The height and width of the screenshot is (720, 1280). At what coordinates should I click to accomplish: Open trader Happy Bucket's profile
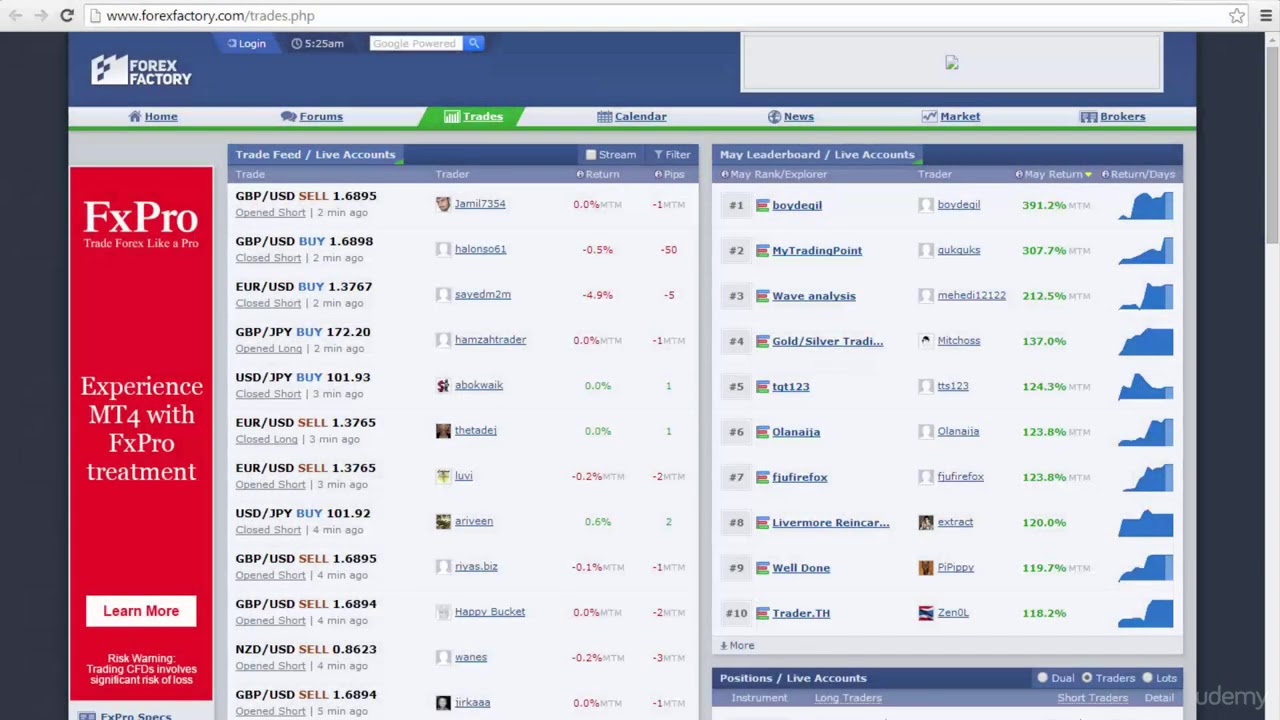(490, 612)
